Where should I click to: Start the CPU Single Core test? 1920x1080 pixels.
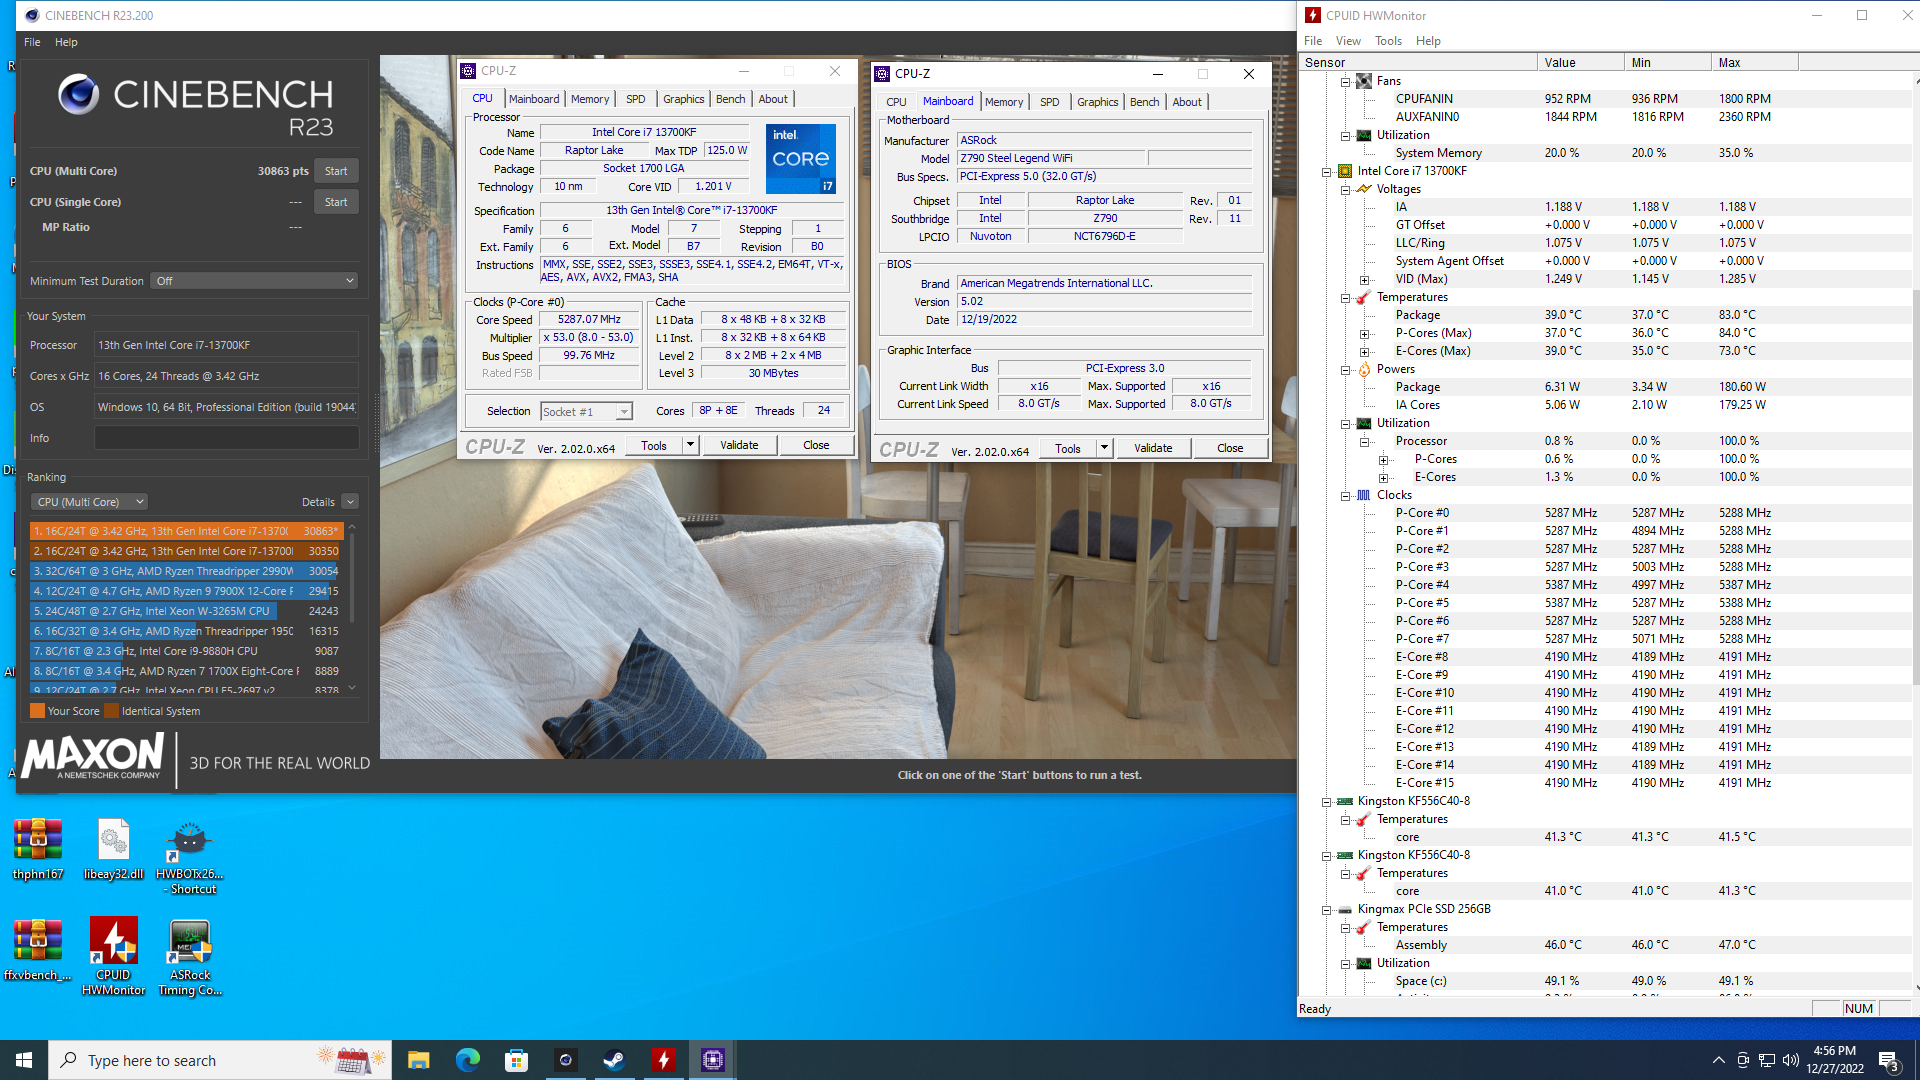coord(336,202)
